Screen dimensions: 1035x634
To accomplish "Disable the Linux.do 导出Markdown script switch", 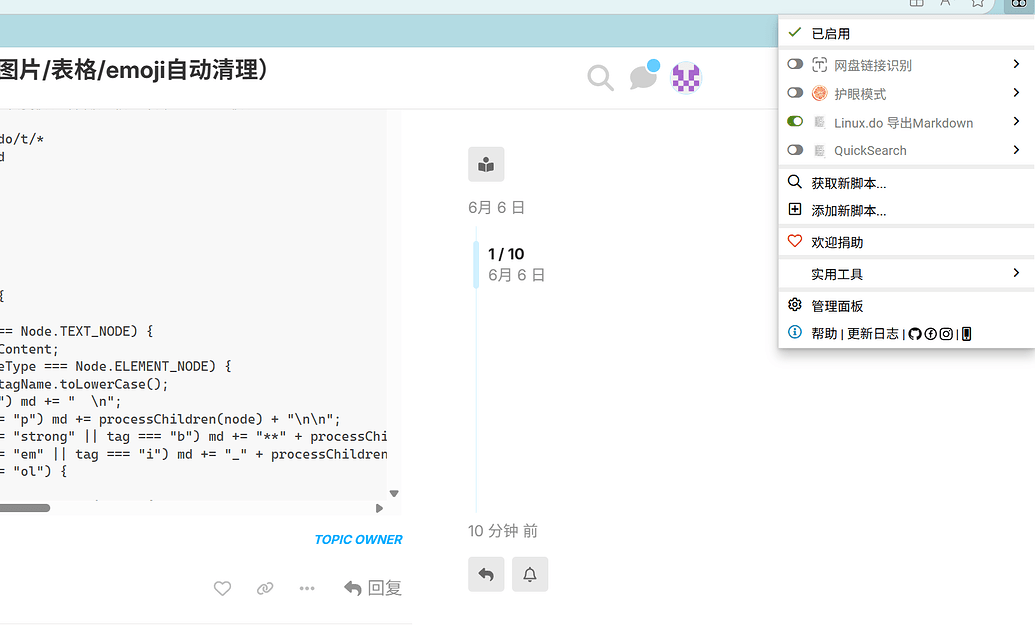I will (x=795, y=122).
